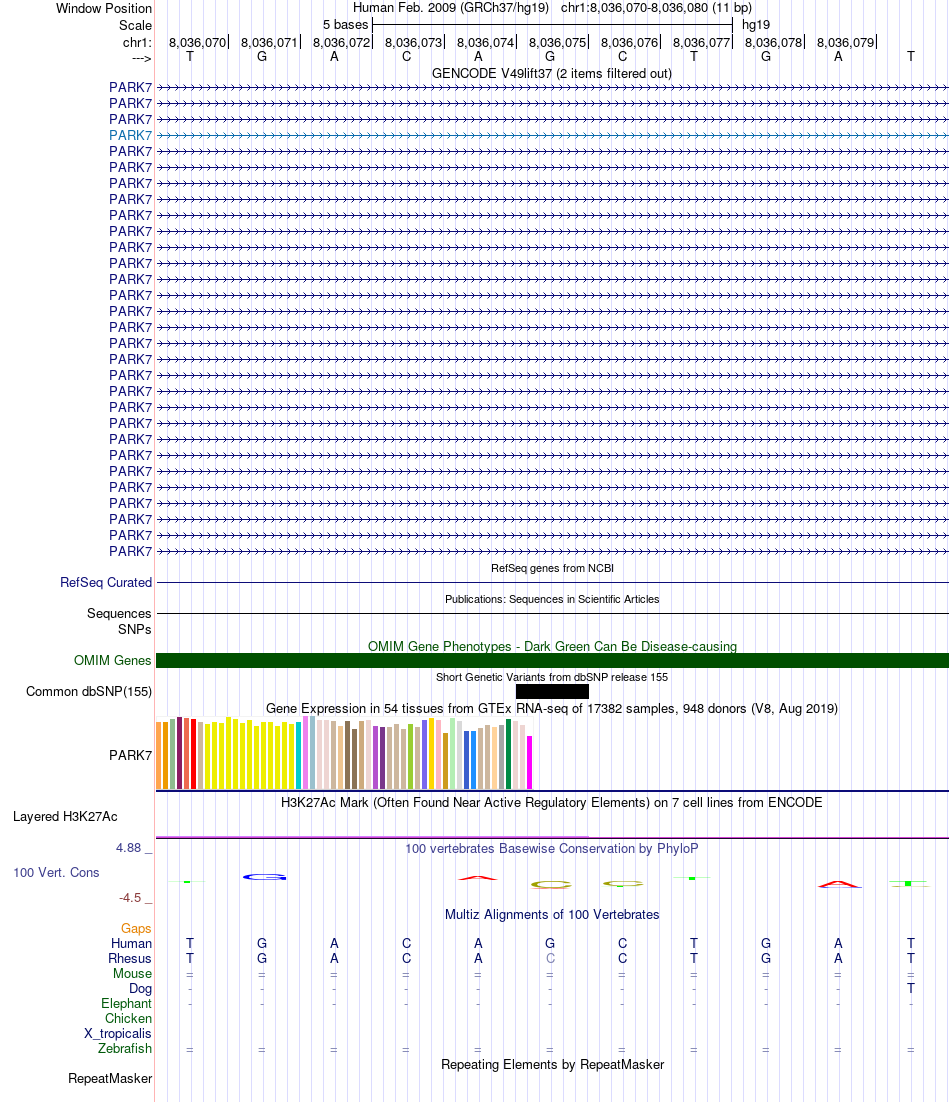Click the magenta GTEx expression bar
Screen dimensions: 950x1102
point(530,763)
